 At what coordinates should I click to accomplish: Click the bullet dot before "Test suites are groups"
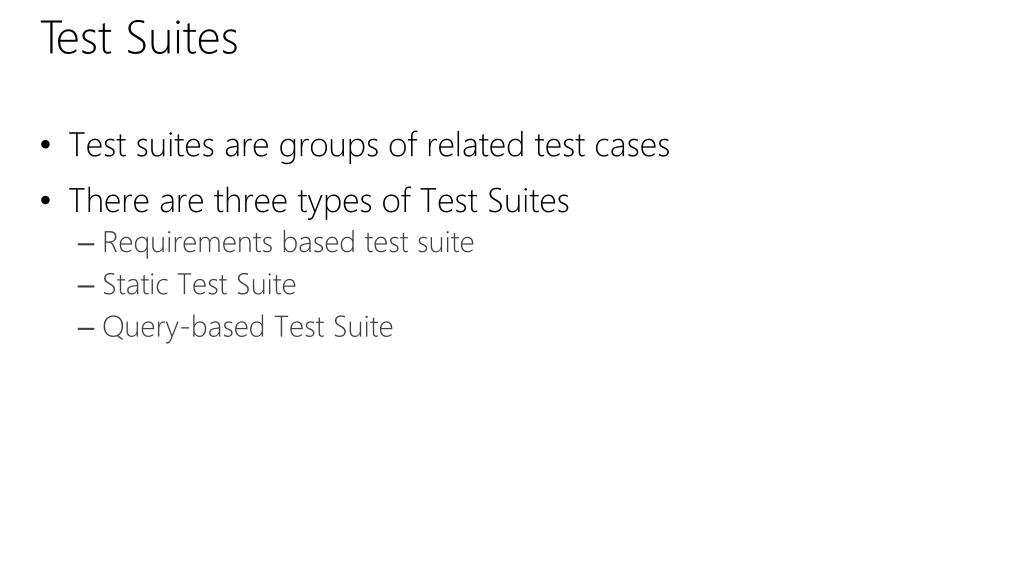[45, 144]
